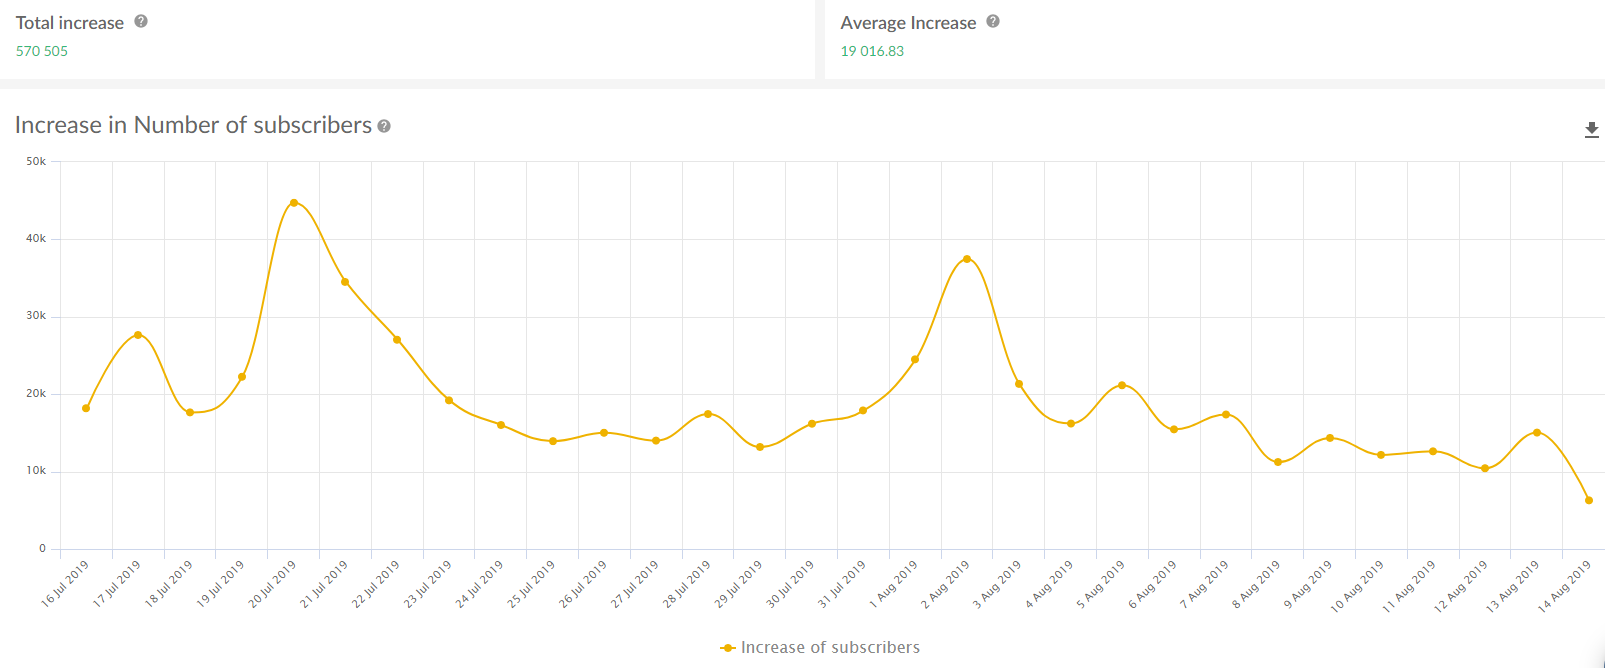Click the Average Increase value 19 016.83
This screenshot has height=668, width=1605.
coord(872,51)
